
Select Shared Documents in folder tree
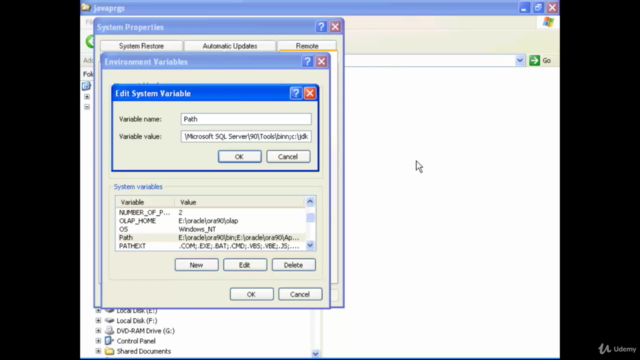(x=144, y=351)
